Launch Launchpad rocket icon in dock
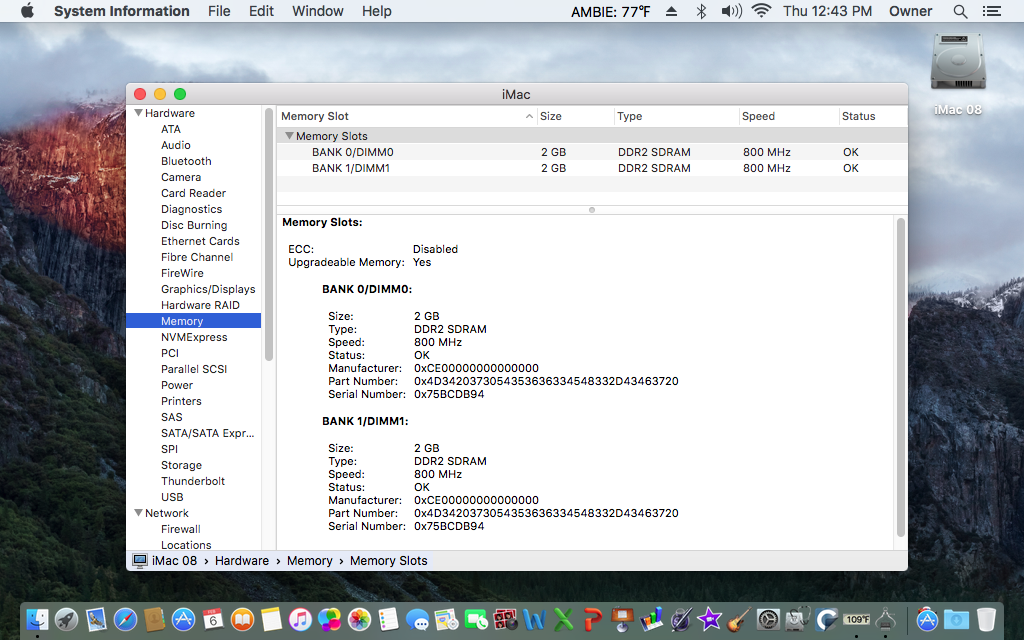Viewport: 1024px width, 640px height. tap(67, 619)
